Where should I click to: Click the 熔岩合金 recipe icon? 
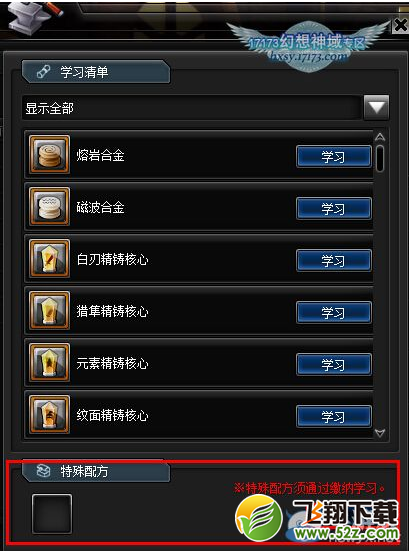pyautogui.click(x=49, y=155)
